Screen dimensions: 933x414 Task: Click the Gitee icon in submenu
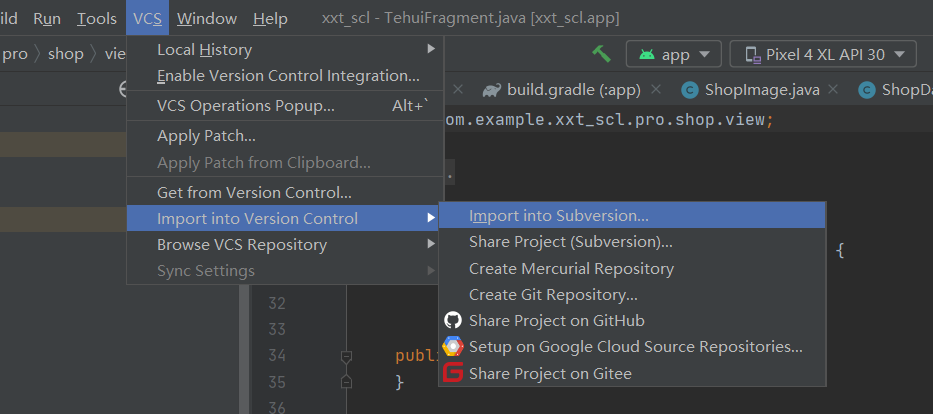[453, 373]
